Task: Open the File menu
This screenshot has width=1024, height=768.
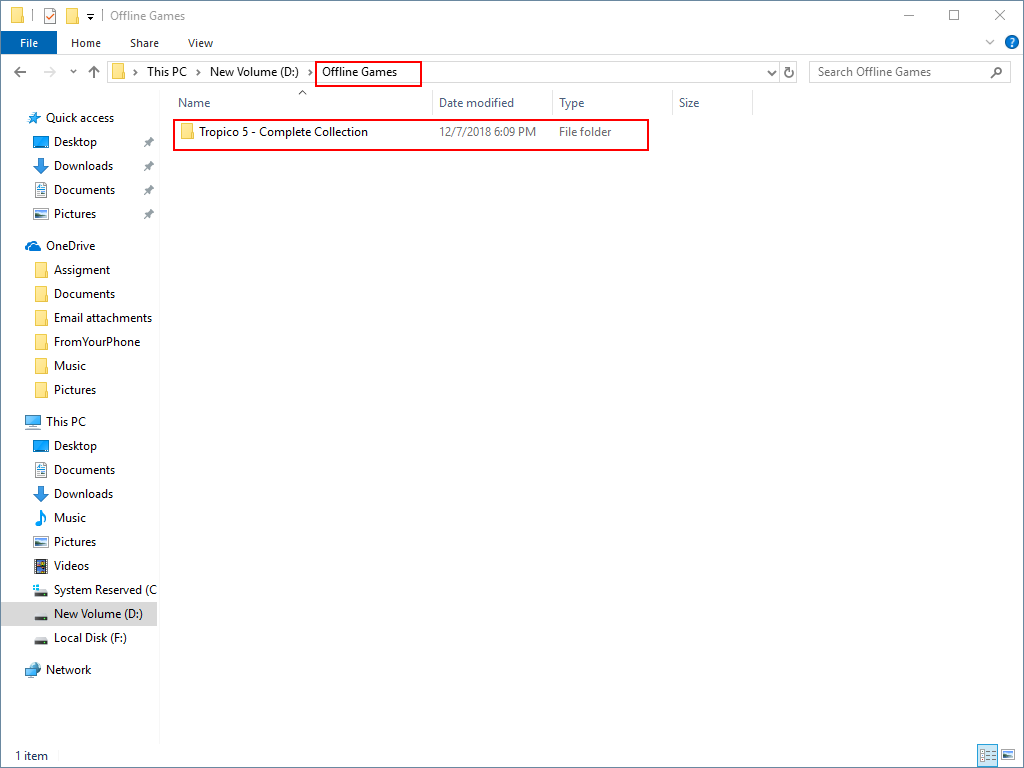Action: point(29,43)
